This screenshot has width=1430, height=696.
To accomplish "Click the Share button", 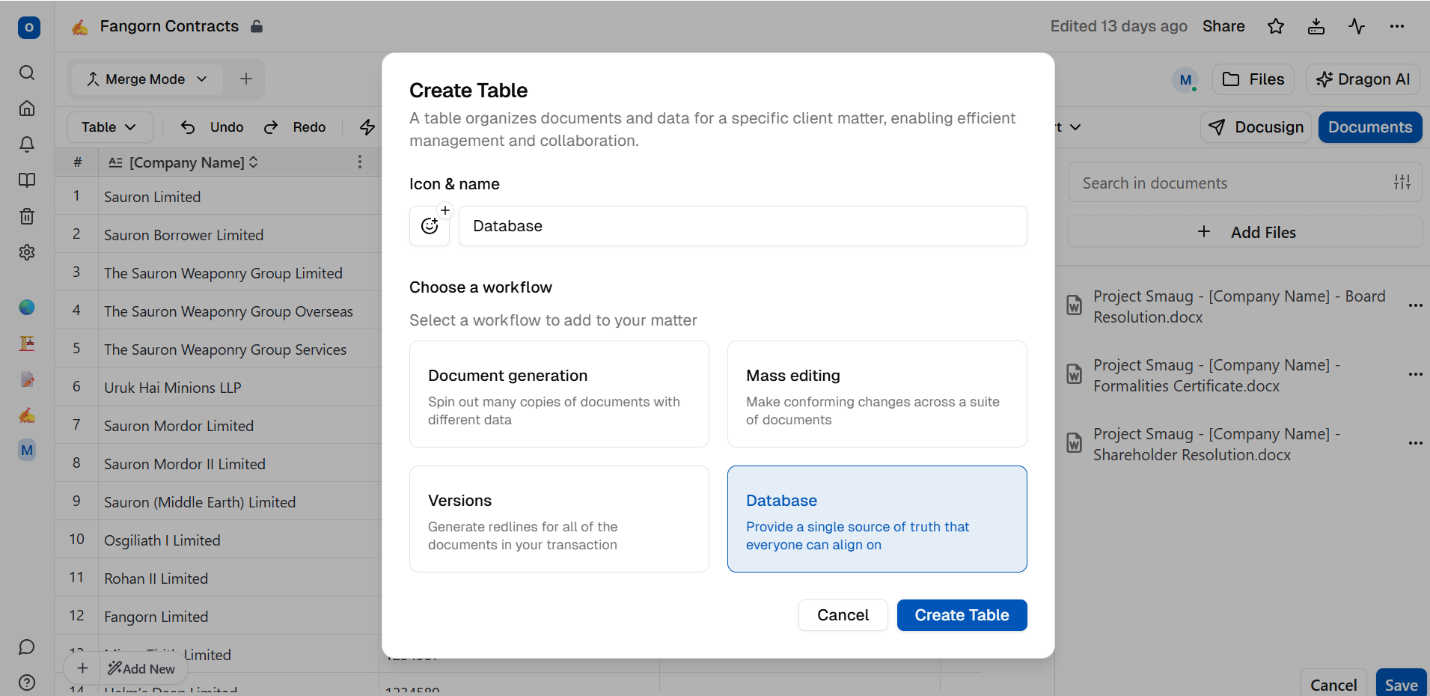I will click(x=1224, y=26).
